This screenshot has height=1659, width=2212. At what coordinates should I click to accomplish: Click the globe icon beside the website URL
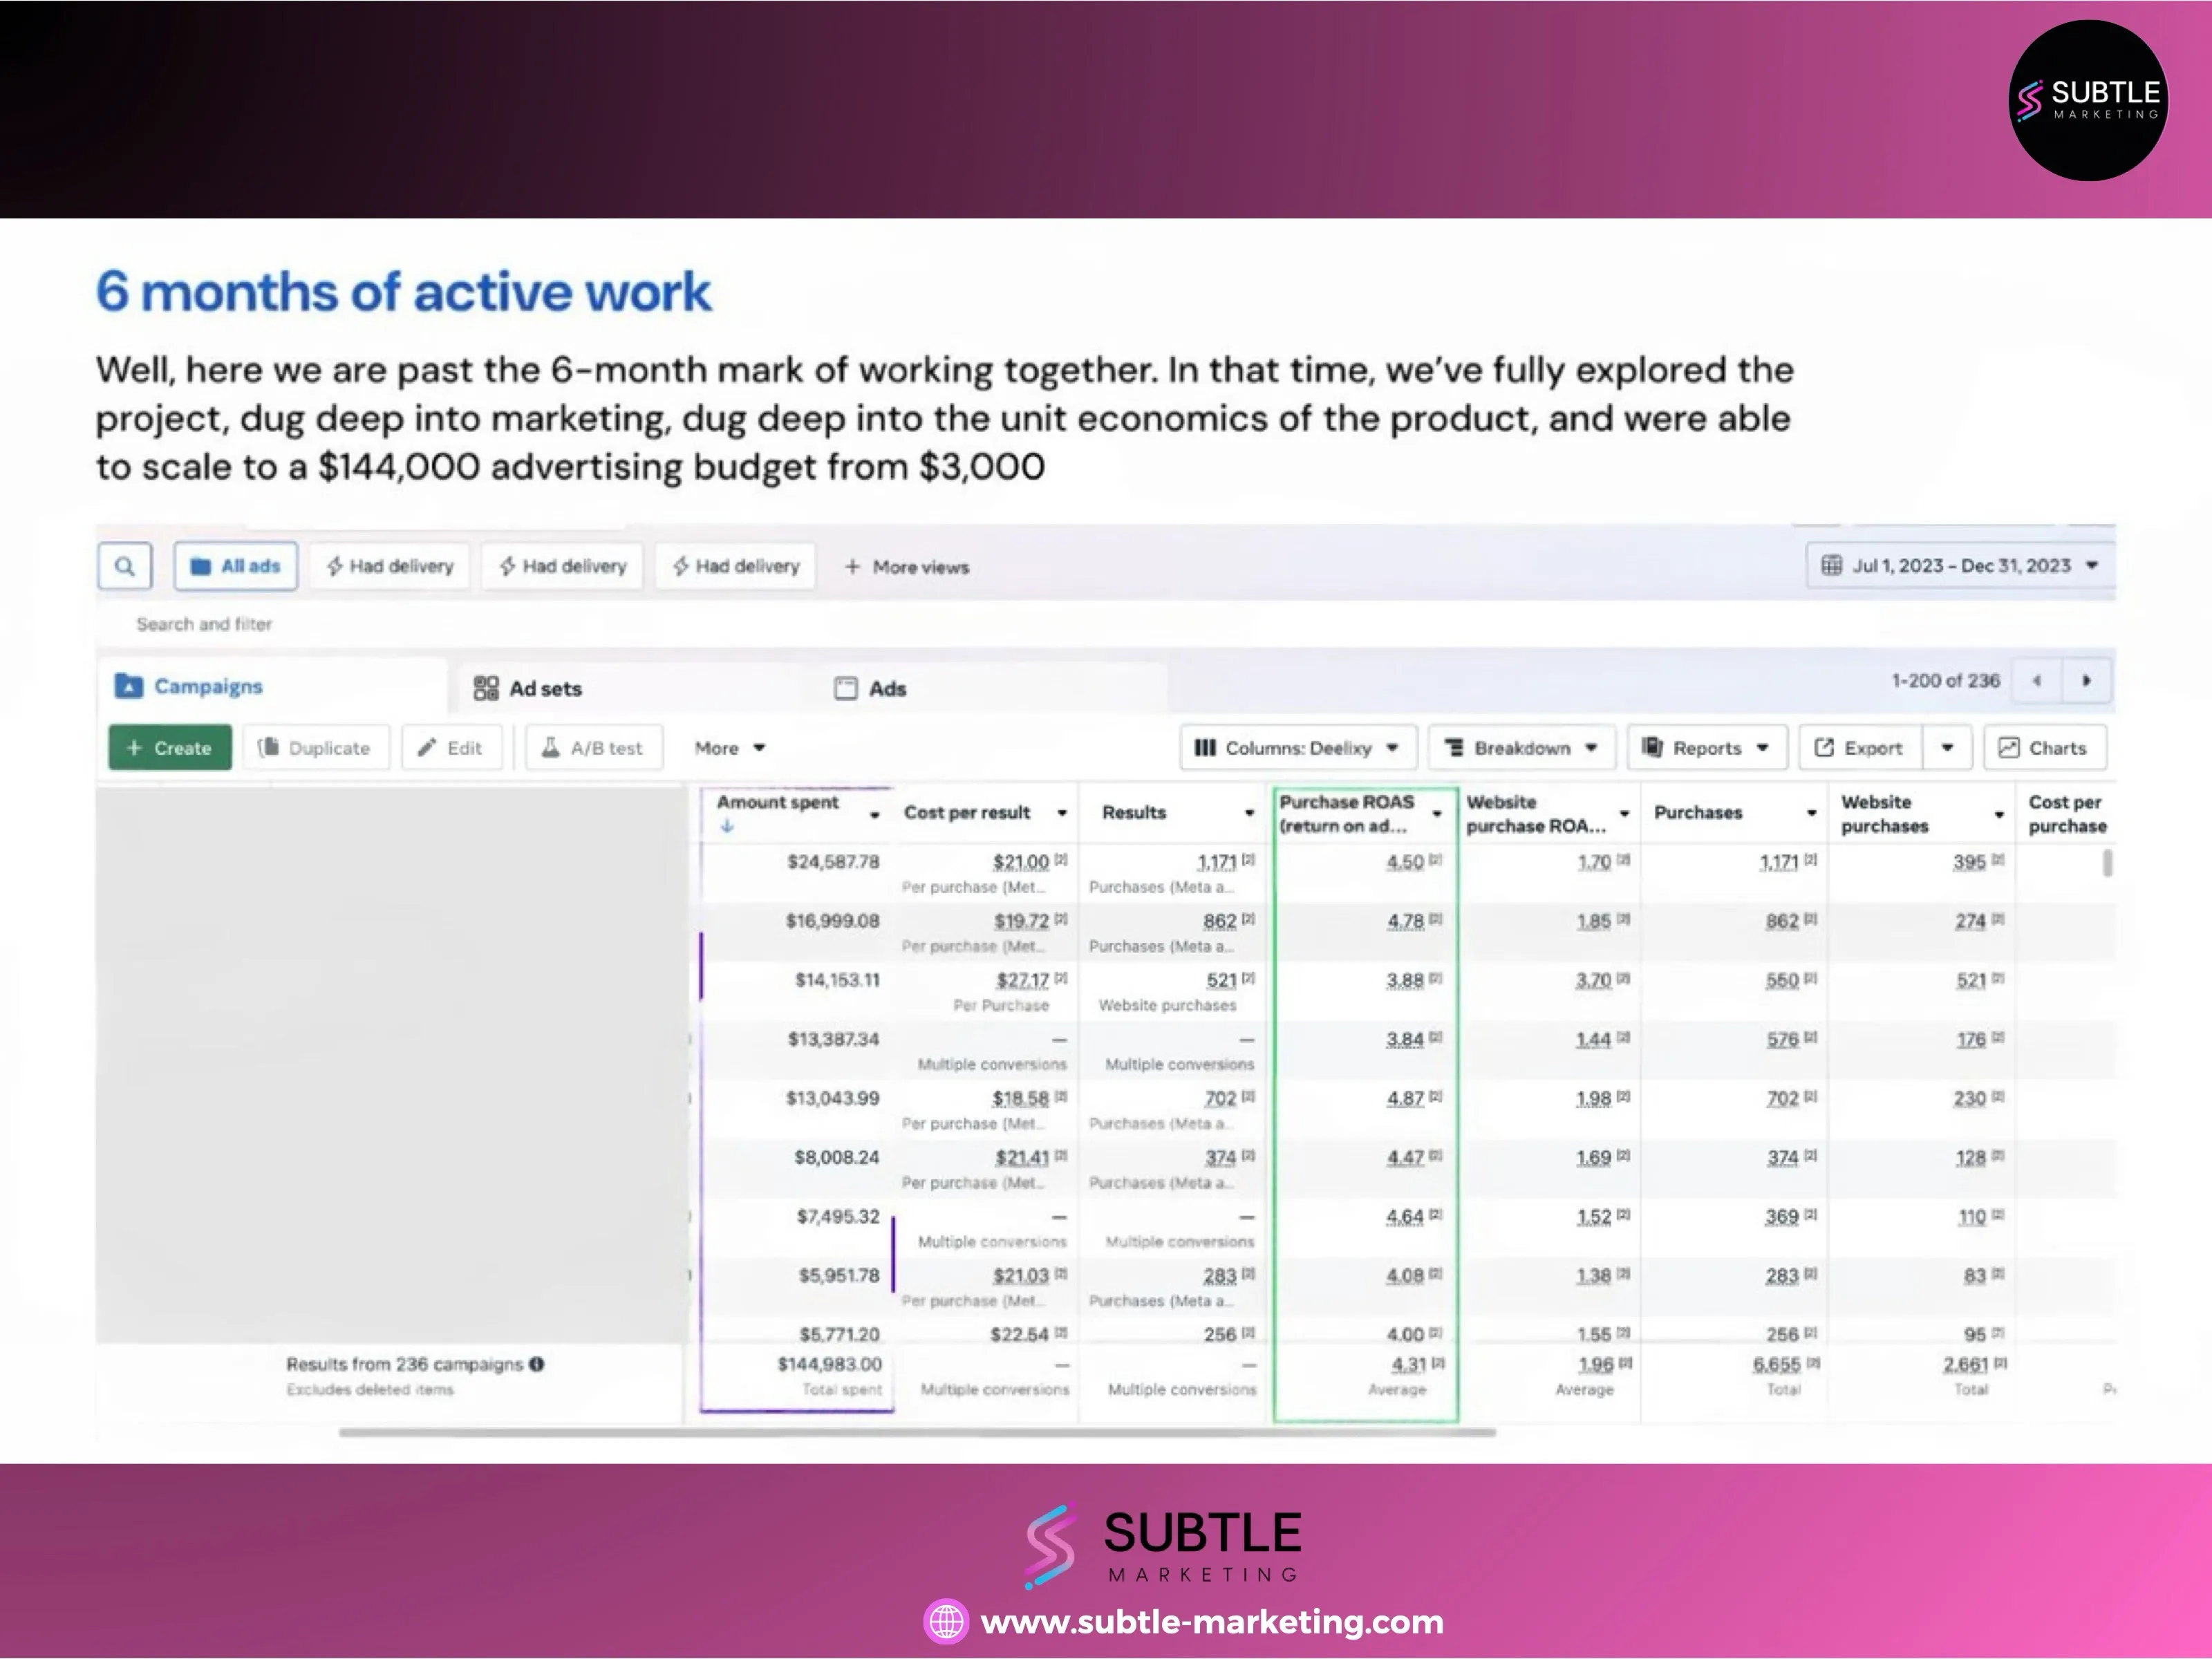pyautogui.click(x=946, y=1622)
